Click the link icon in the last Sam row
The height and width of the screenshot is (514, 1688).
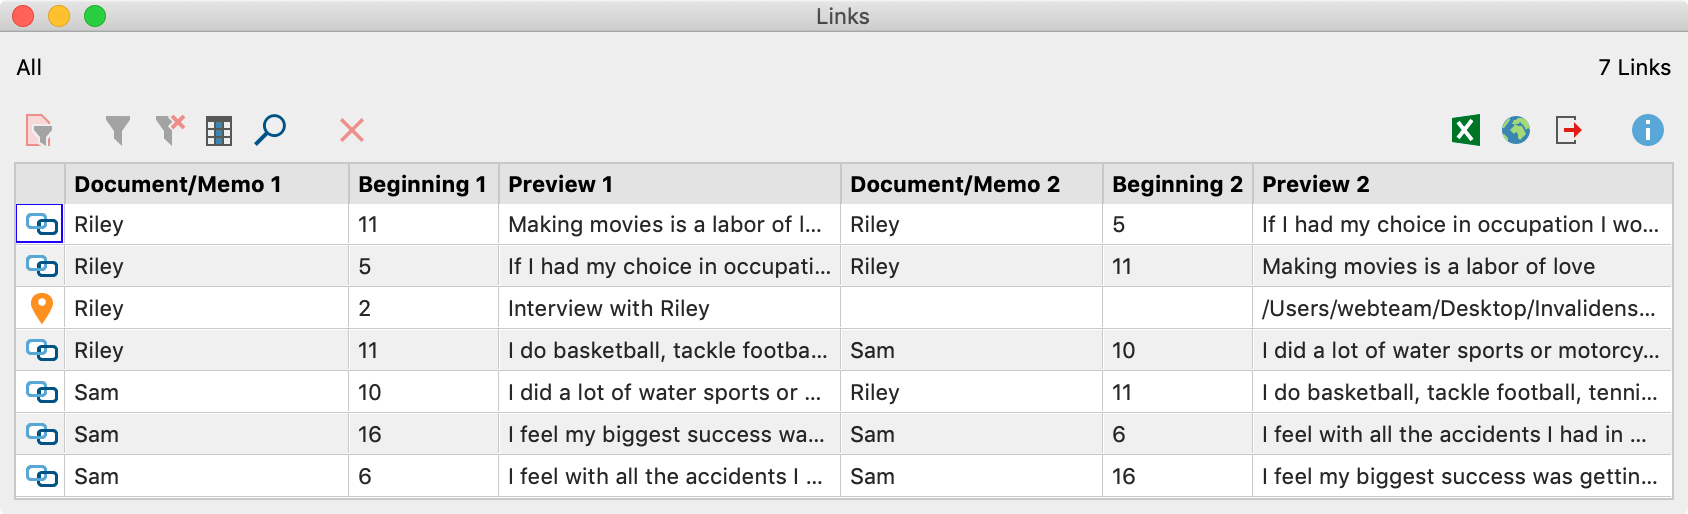[x=41, y=476]
